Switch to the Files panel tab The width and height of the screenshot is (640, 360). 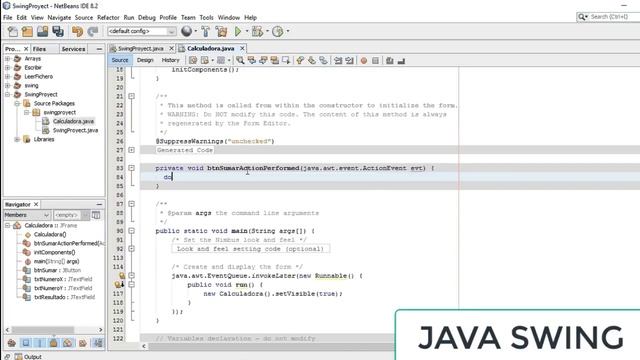click(x=39, y=49)
